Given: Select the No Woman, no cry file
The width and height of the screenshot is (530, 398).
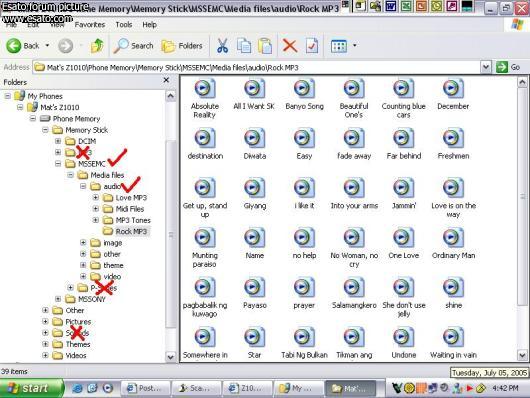Looking at the screenshot, I should pyautogui.click(x=354, y=248).
